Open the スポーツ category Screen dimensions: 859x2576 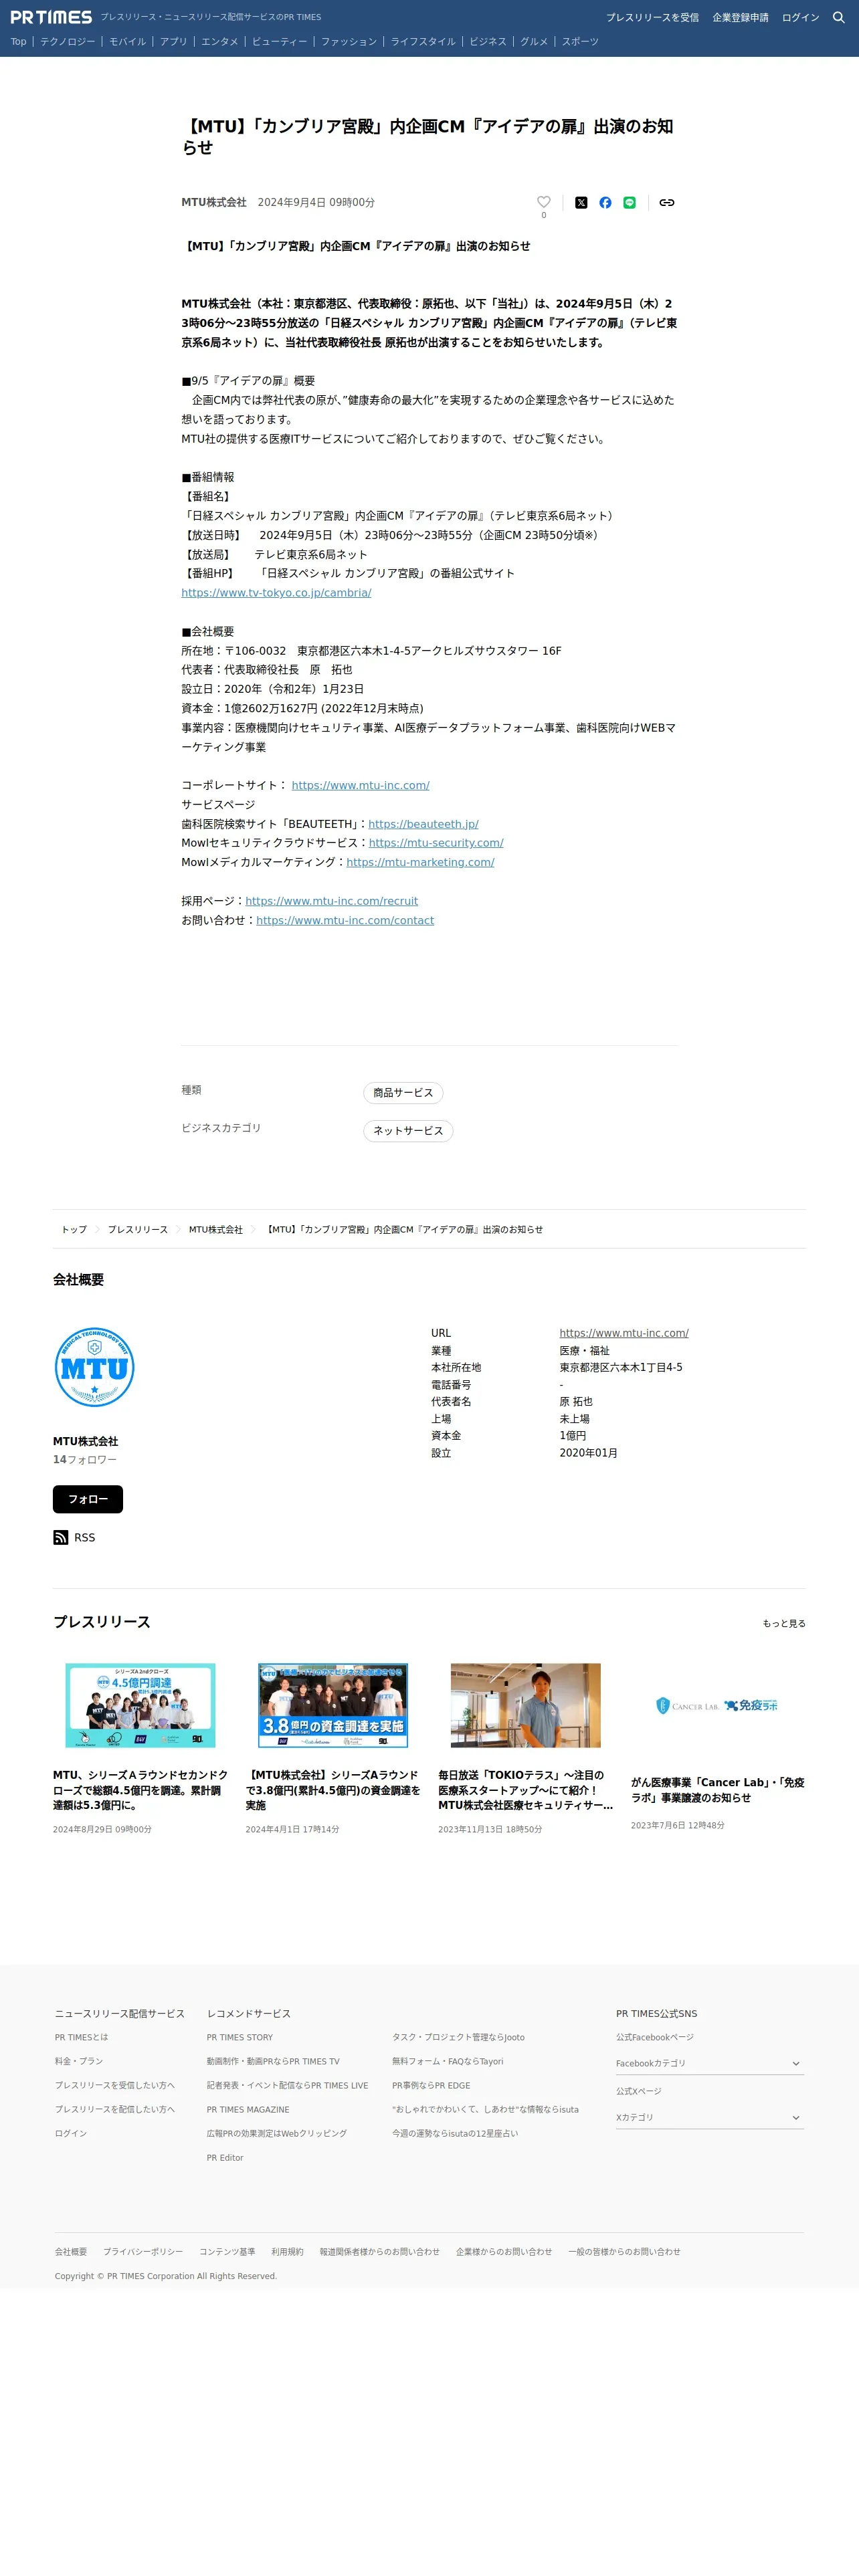tap(580, 42)
